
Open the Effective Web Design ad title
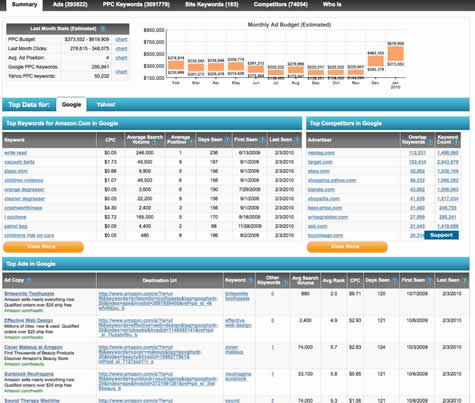tap(29, 320)
